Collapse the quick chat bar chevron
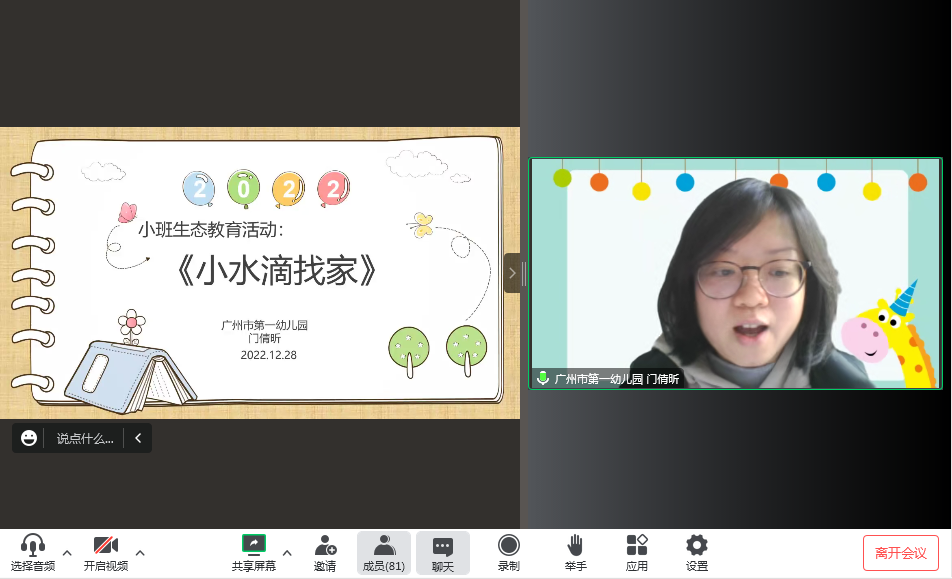This screenshot has height=579, width=952. point(138,438)
